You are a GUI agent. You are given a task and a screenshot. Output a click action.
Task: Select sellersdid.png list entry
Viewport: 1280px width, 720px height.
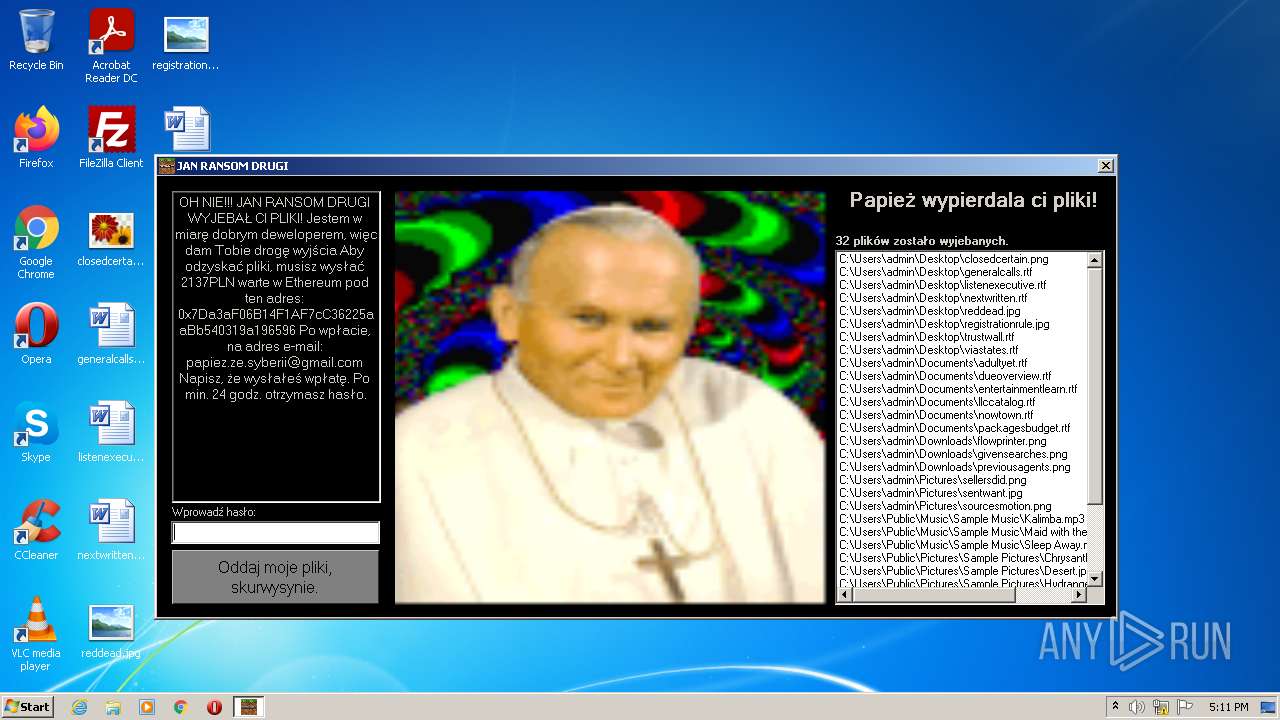point(932,480)
